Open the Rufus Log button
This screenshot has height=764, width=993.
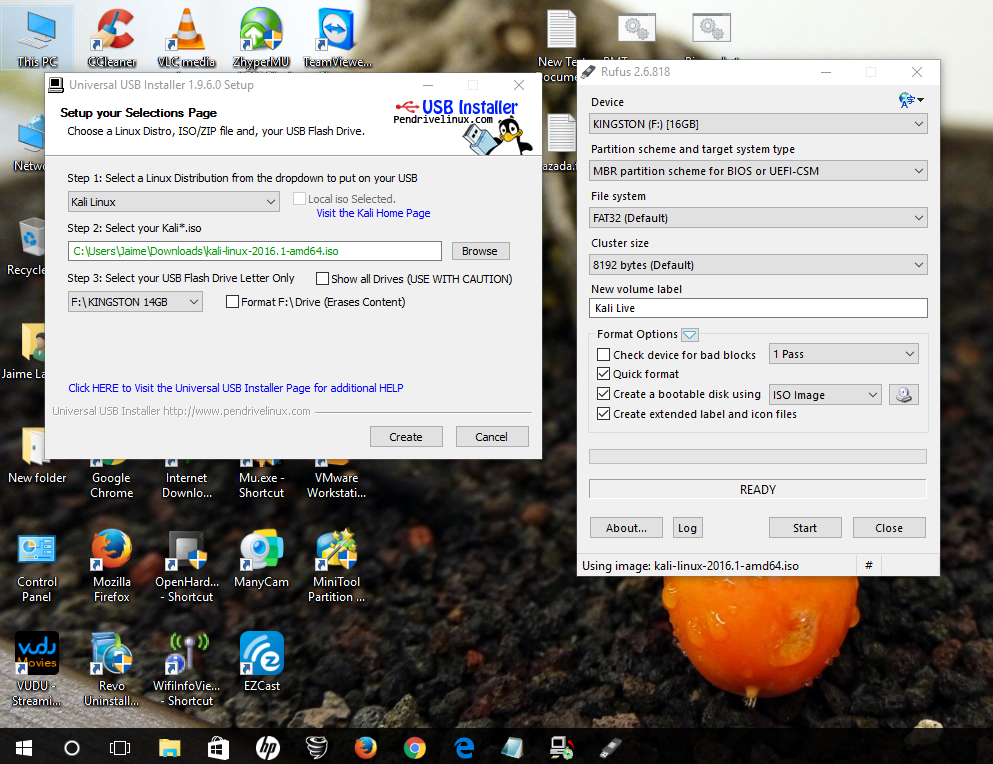point(688,528)
